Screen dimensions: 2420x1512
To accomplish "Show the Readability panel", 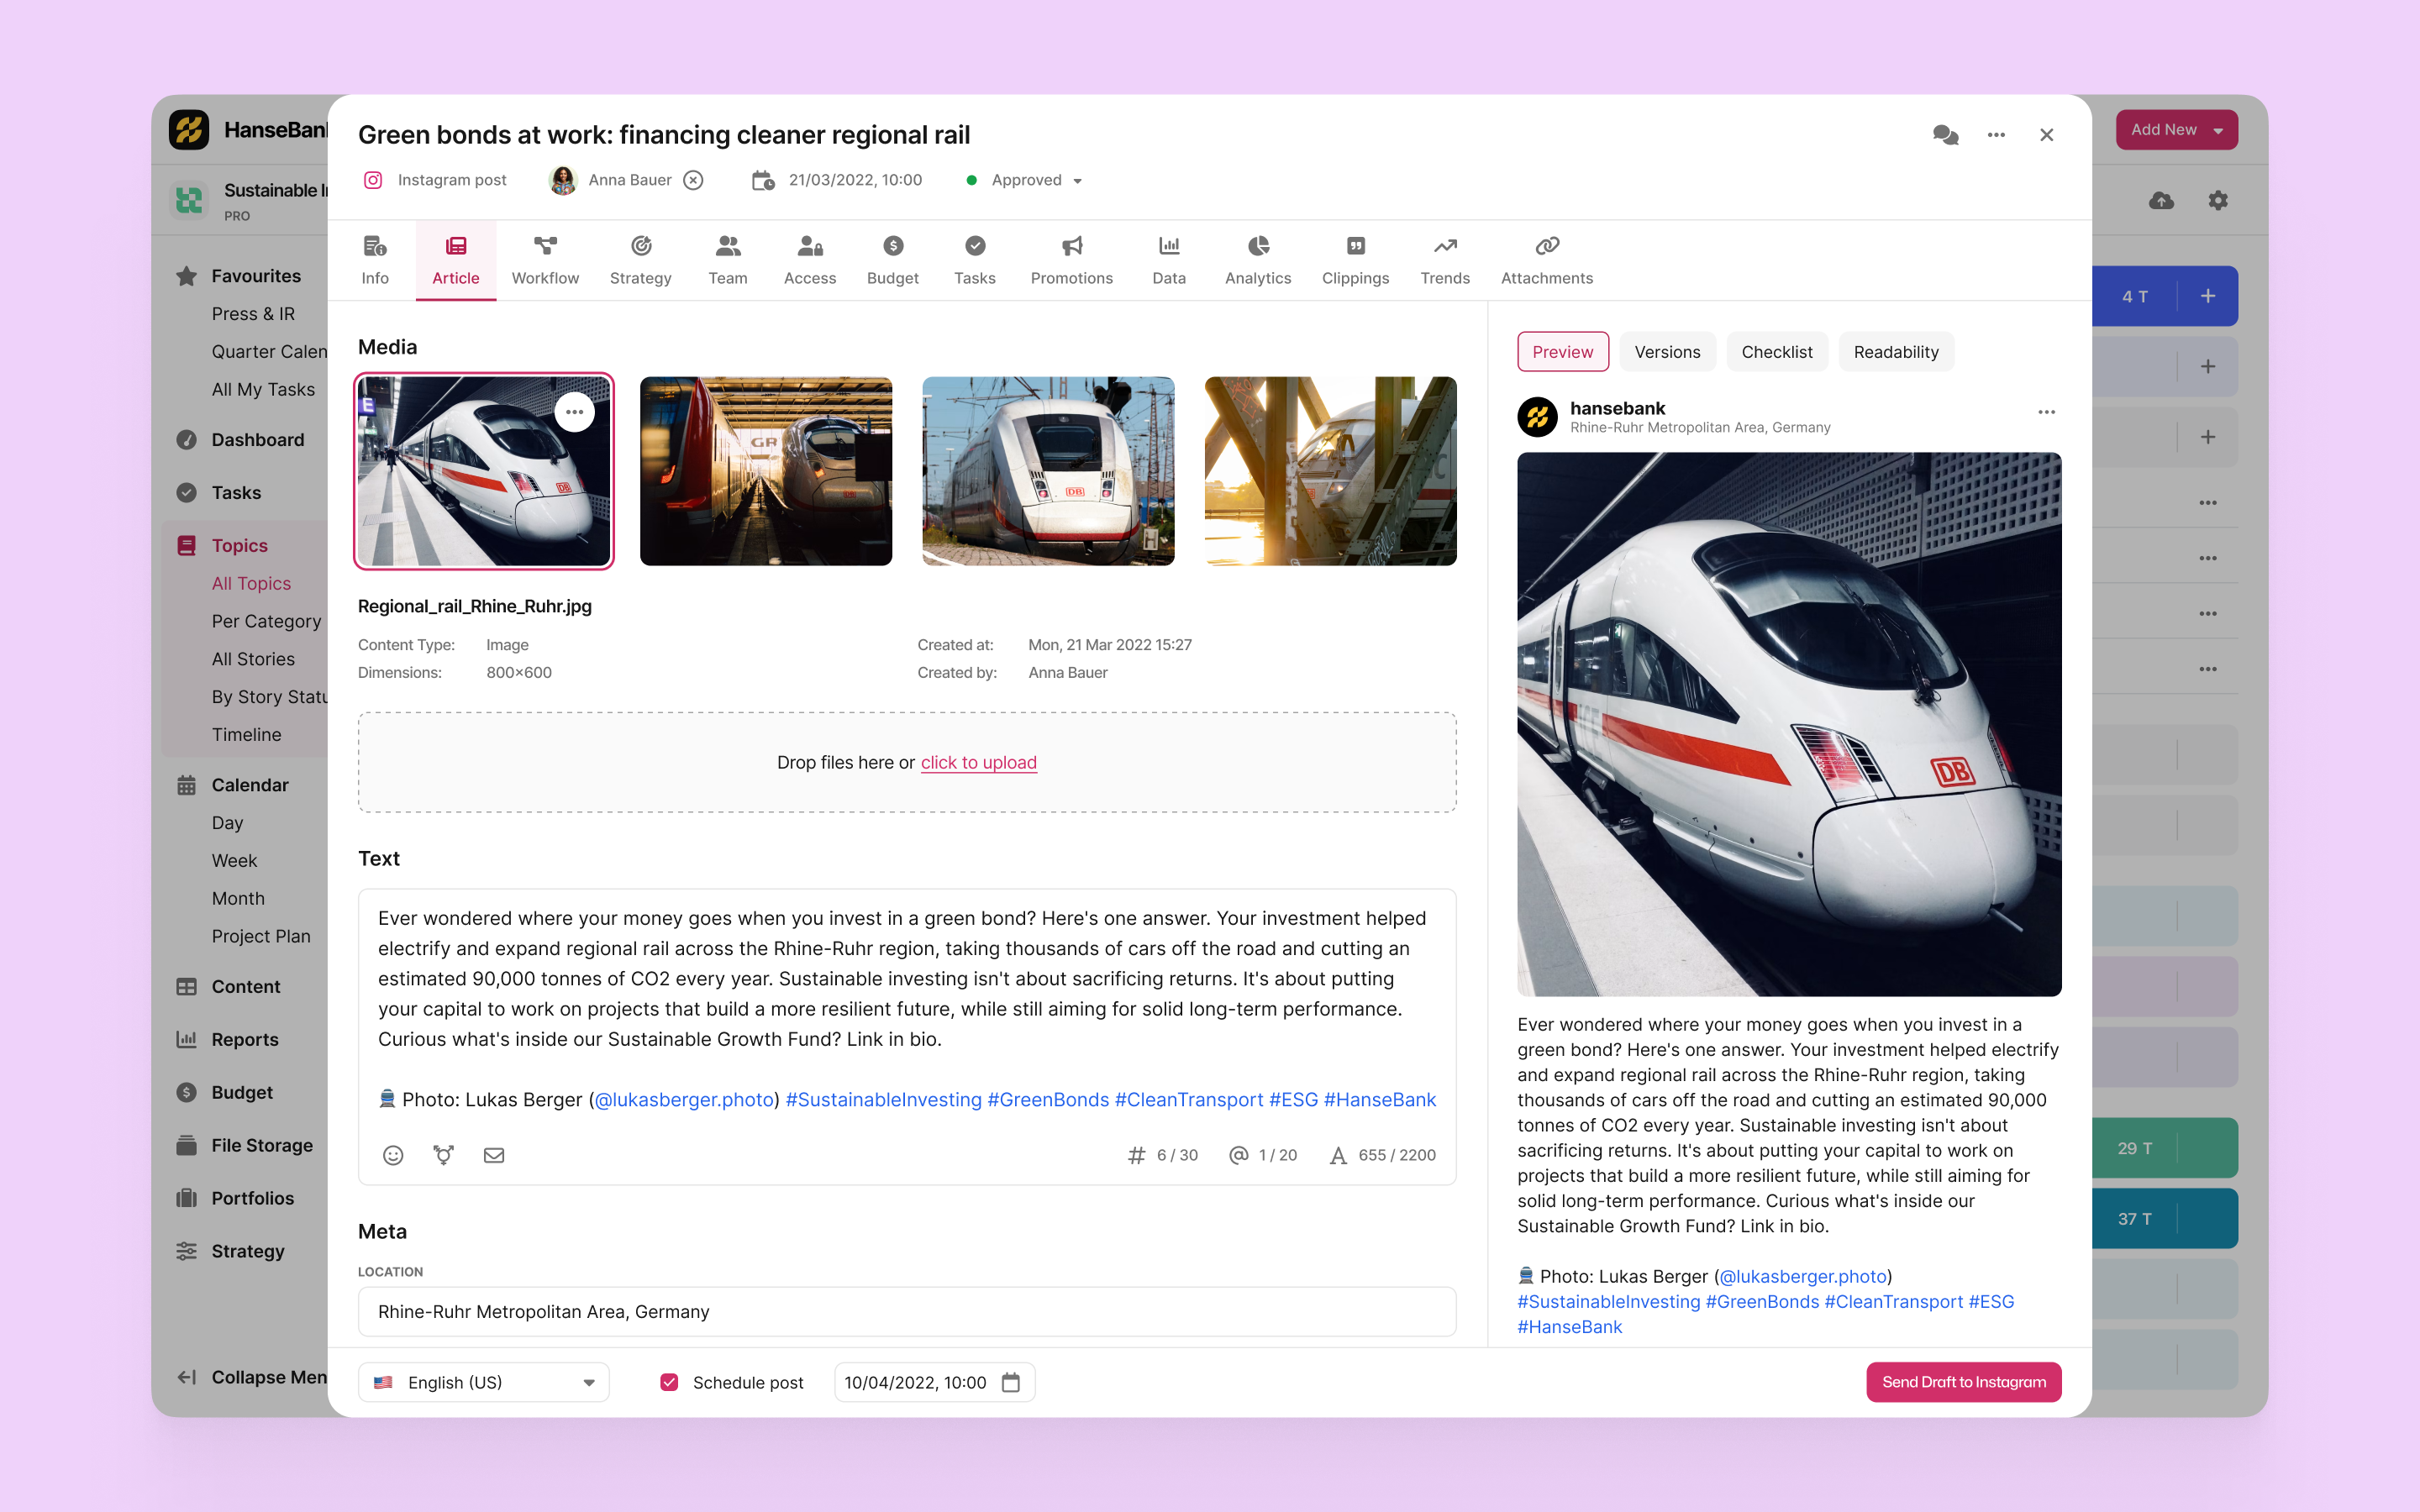I will click(1895, 351).
